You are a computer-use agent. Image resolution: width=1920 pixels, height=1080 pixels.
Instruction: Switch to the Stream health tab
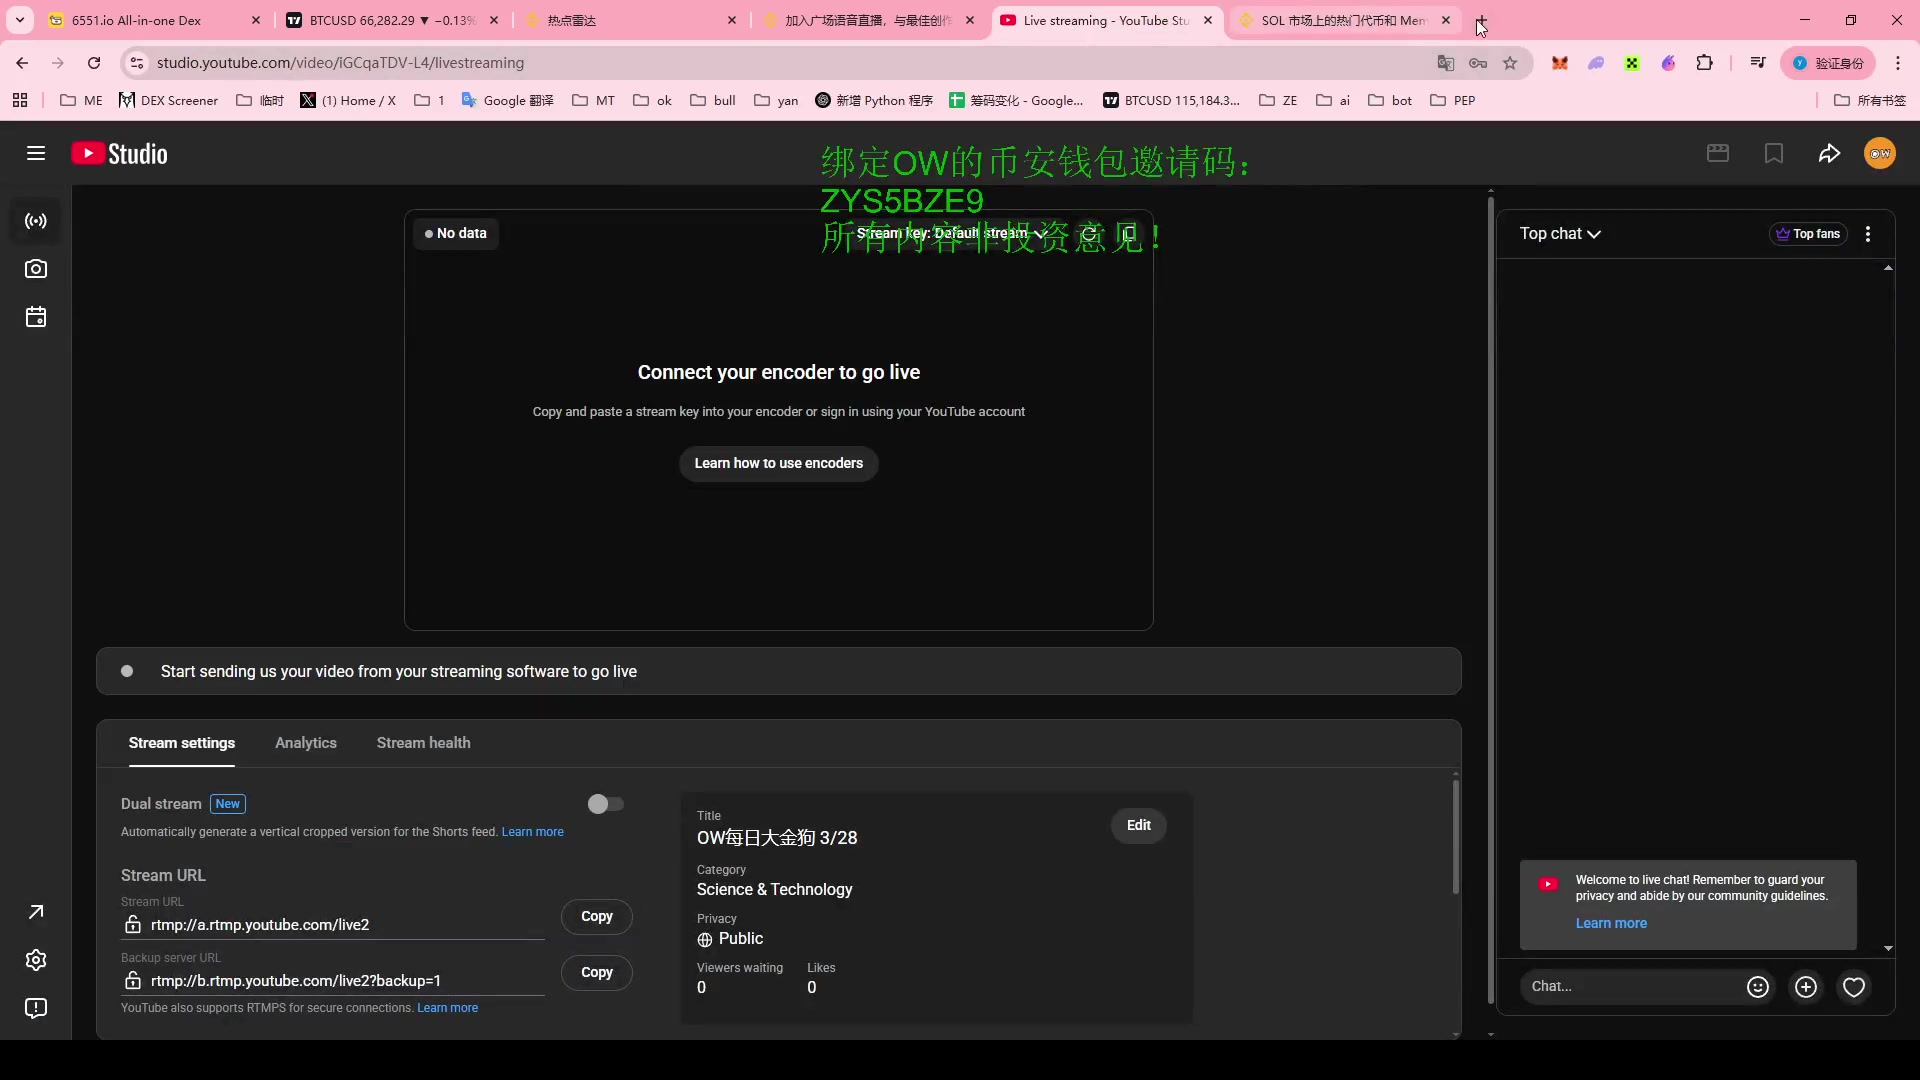423,743
